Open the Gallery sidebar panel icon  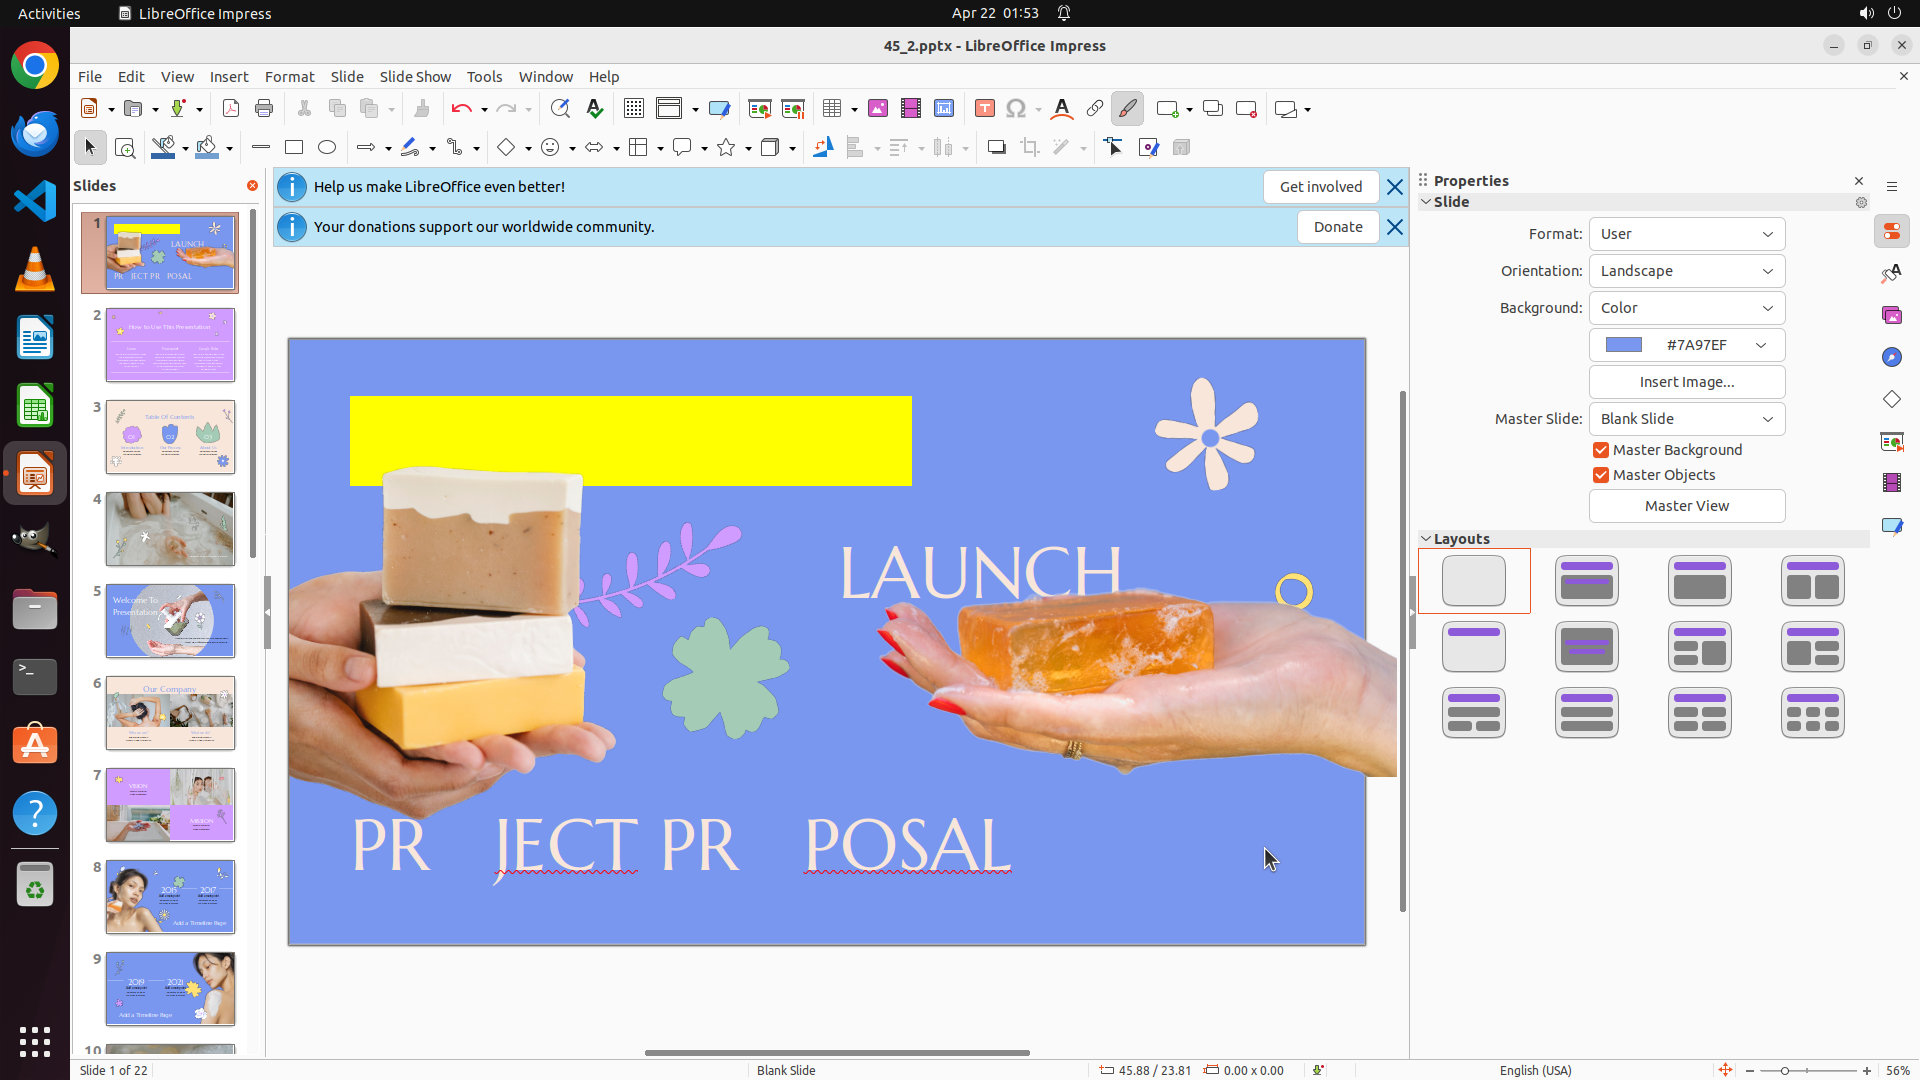point(1891,315)
